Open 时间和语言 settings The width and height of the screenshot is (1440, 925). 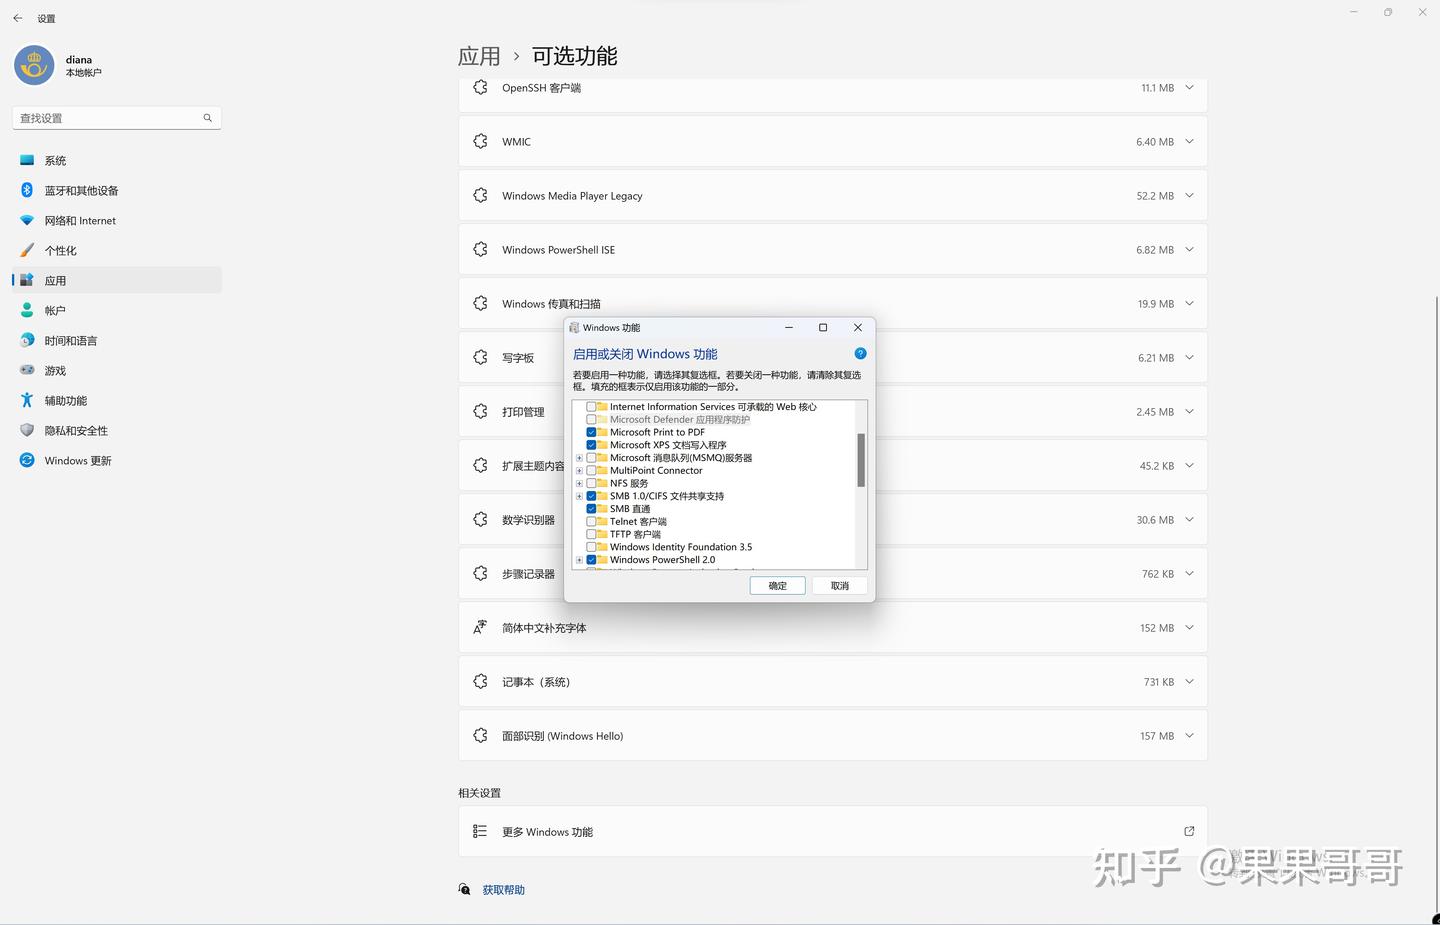[70, 340]
